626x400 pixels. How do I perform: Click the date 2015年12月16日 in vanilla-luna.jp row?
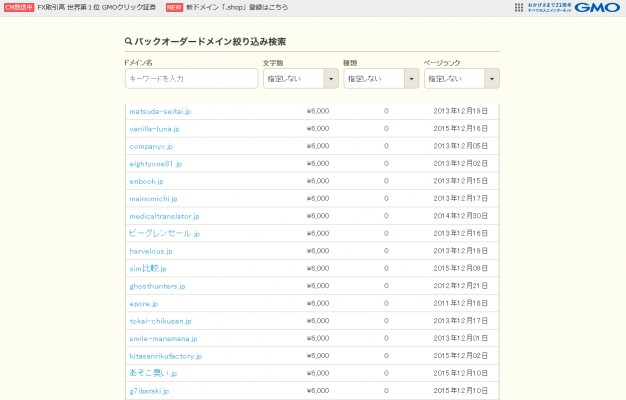coord(461,129)
